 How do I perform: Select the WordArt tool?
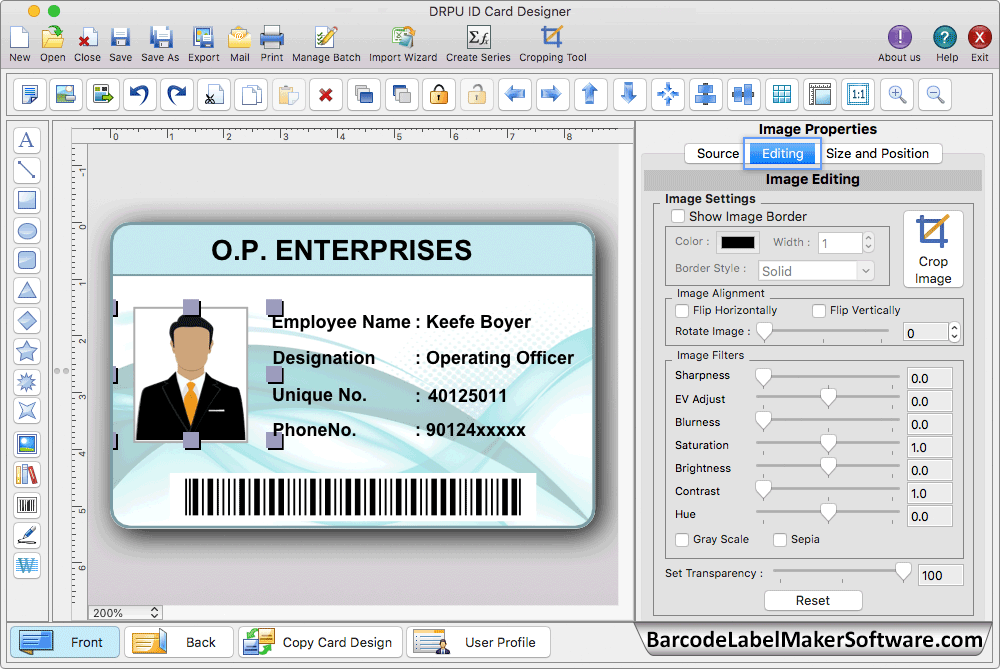coord(27,566)
